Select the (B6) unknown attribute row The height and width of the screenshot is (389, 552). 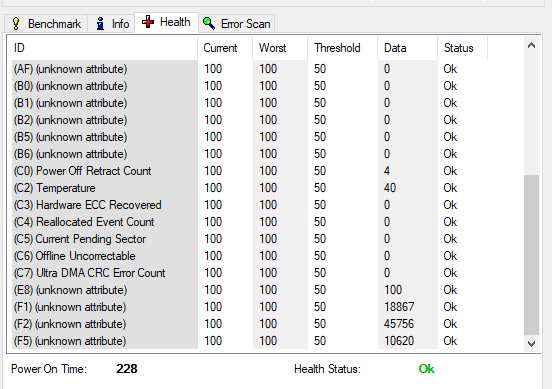click(250, 154)
